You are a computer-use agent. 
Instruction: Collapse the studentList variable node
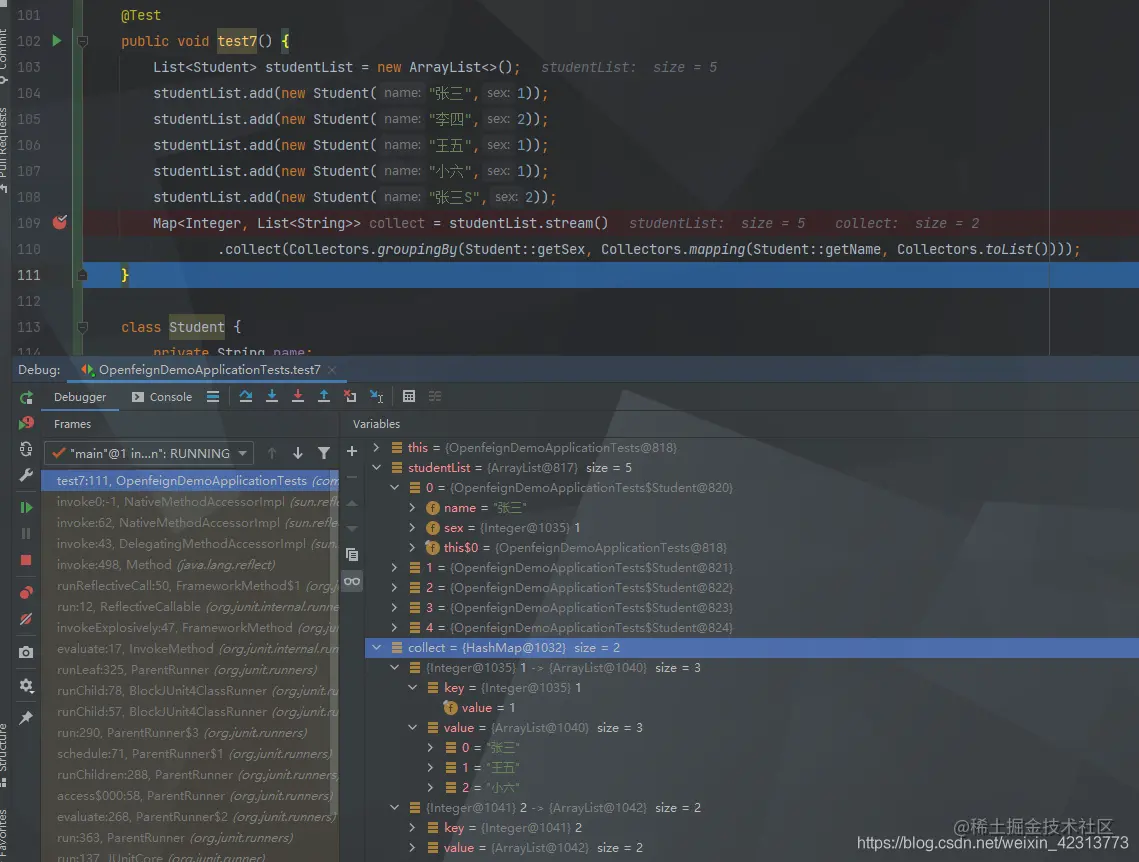coord(376,468)
